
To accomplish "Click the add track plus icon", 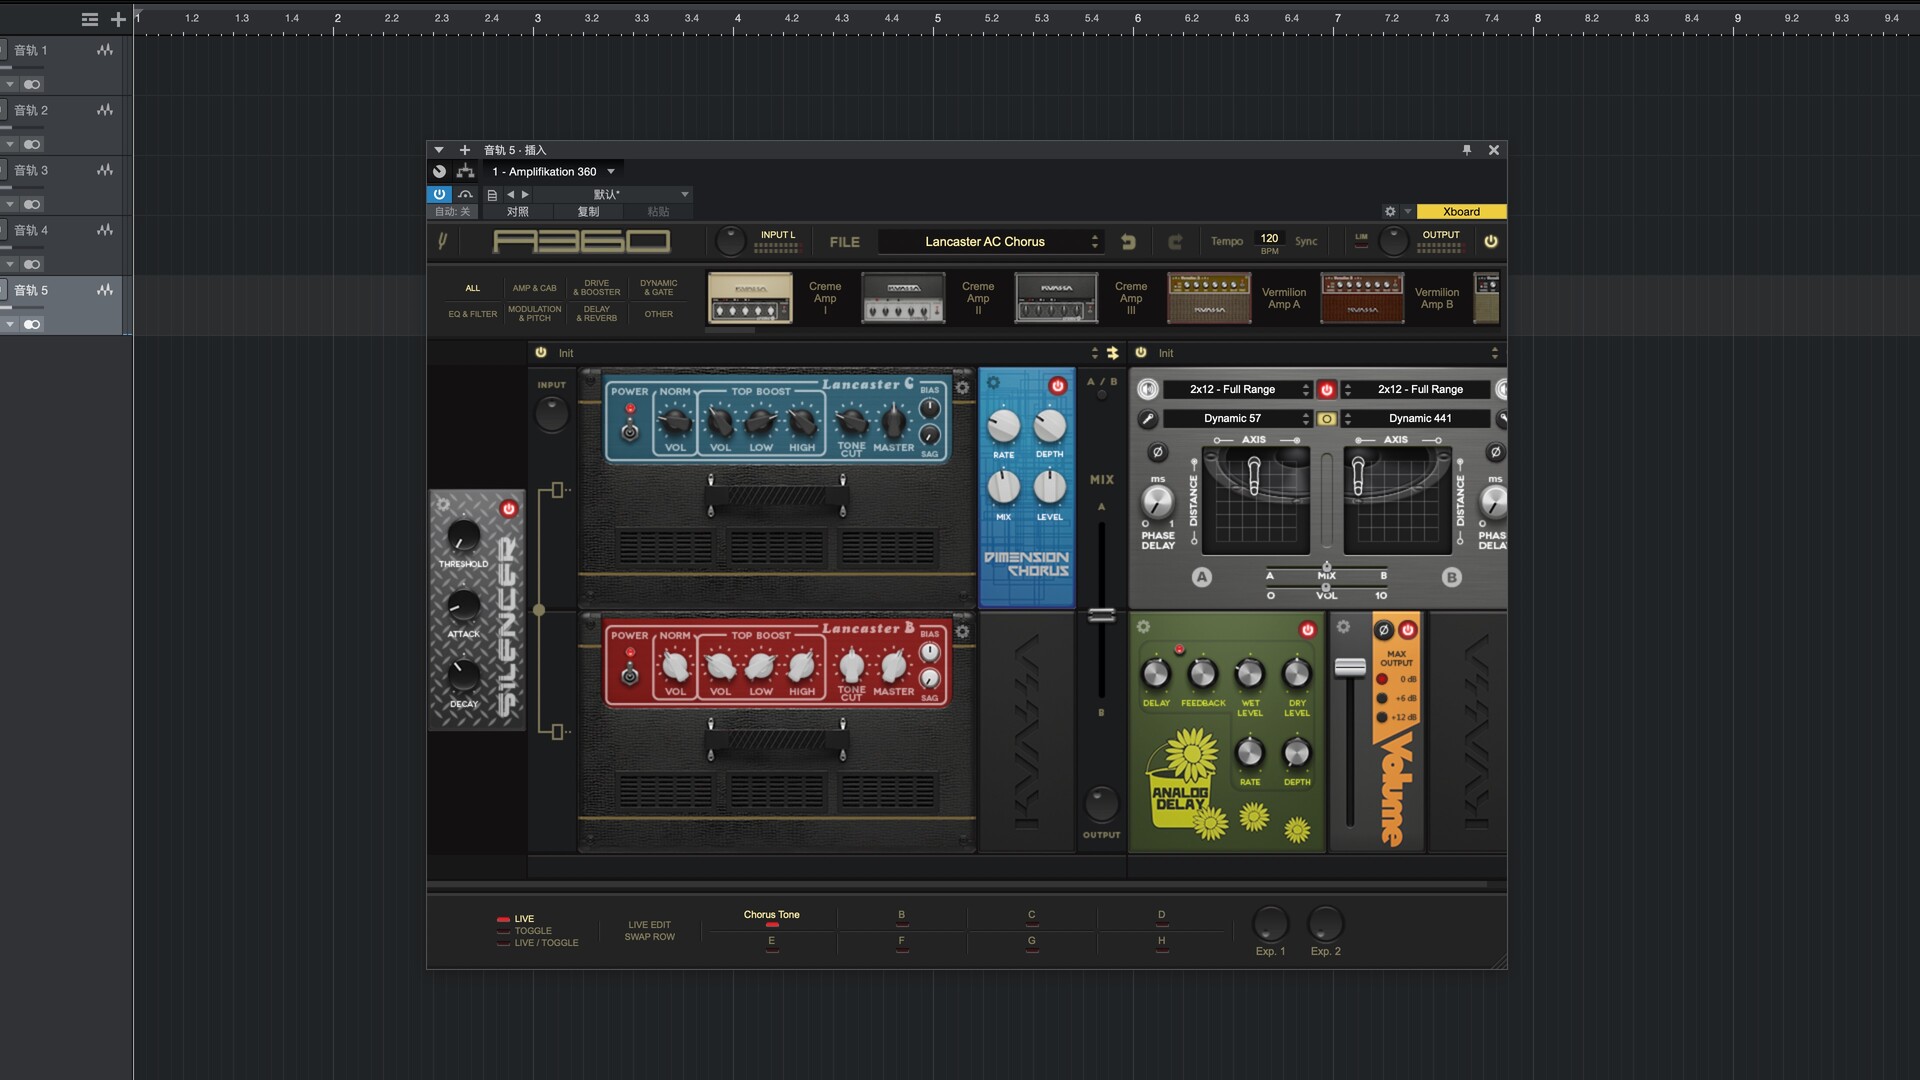I will point(118,19).
